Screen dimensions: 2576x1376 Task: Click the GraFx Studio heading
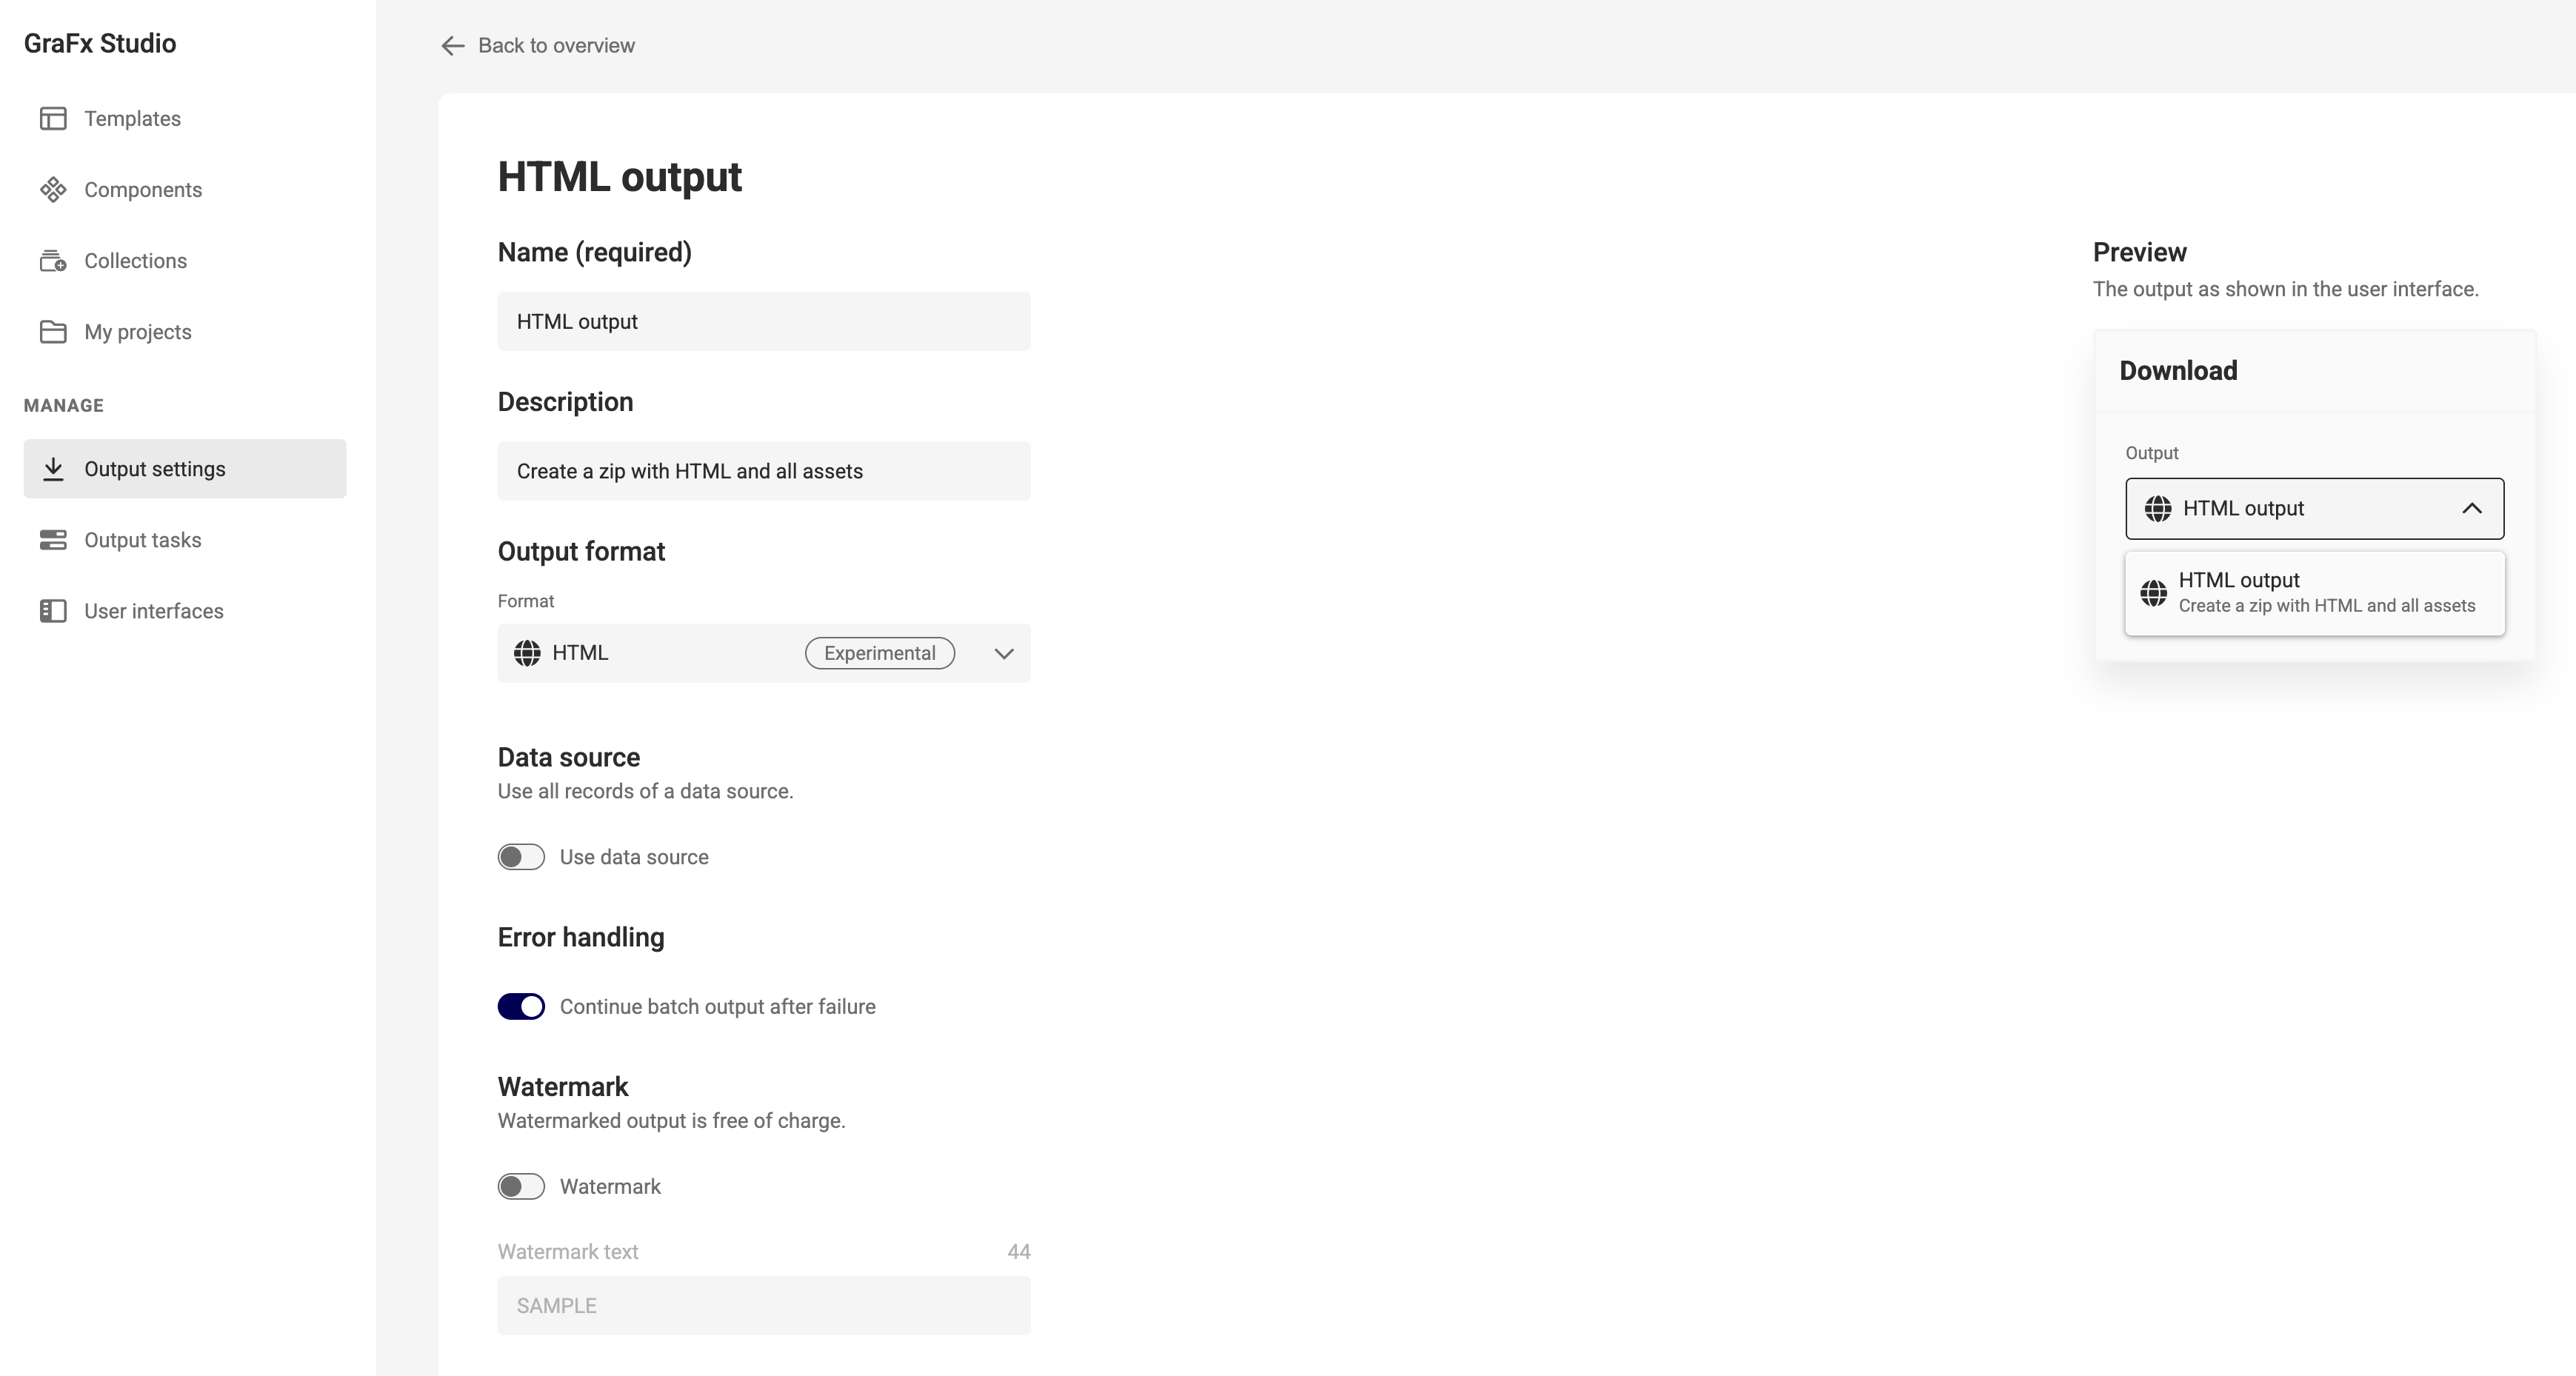point(99,43)
